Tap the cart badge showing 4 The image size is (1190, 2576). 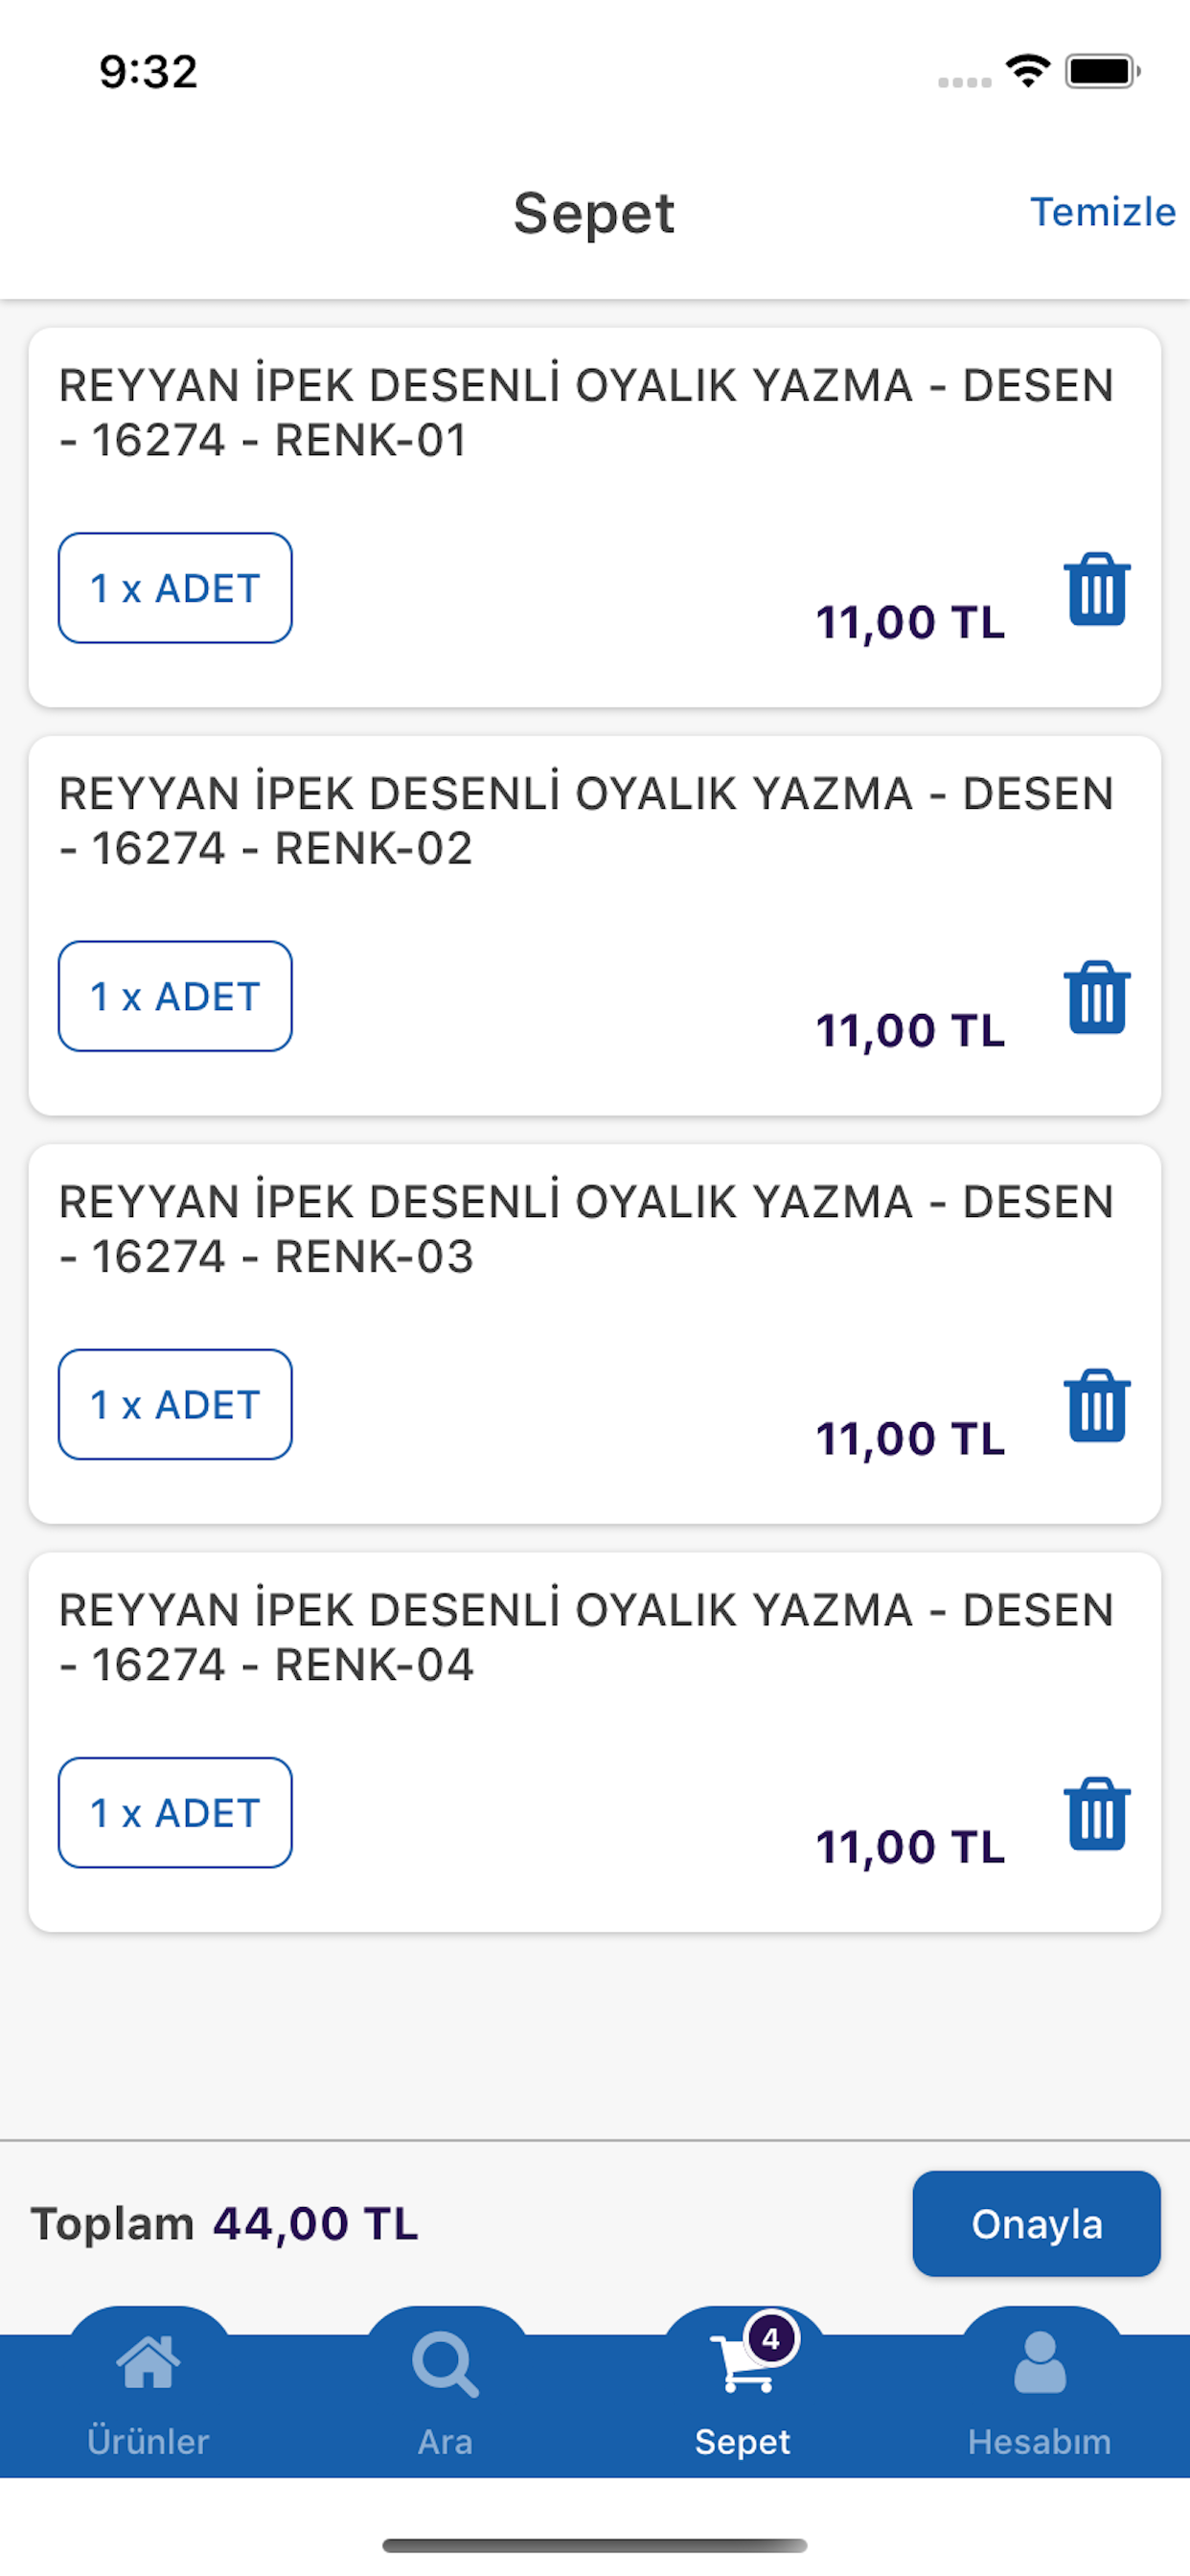(x=771, y=2338)
